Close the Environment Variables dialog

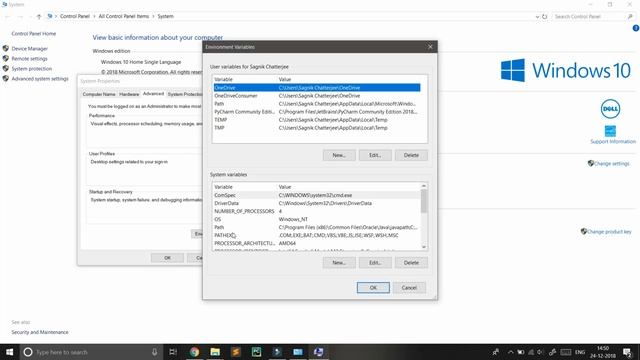[430, 47]
